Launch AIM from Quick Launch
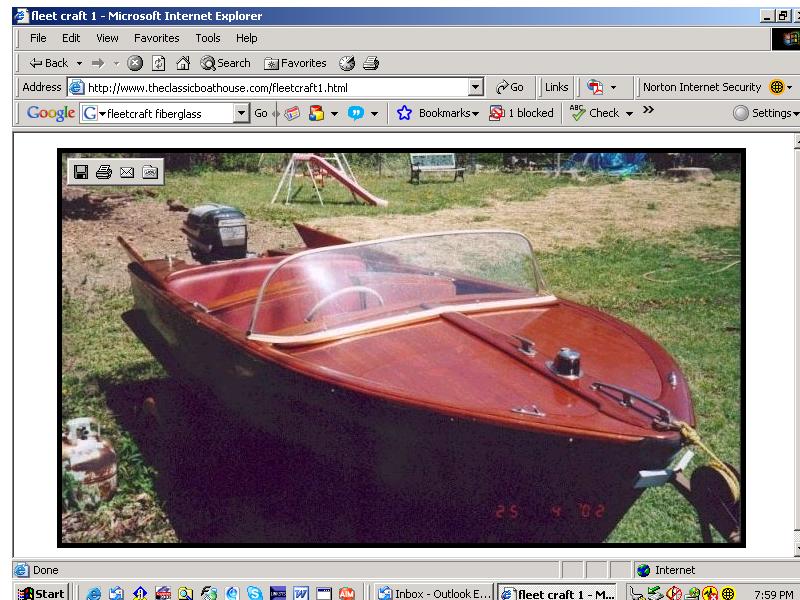This screenshot has height=600, width=800. click(x=346, y=593)
